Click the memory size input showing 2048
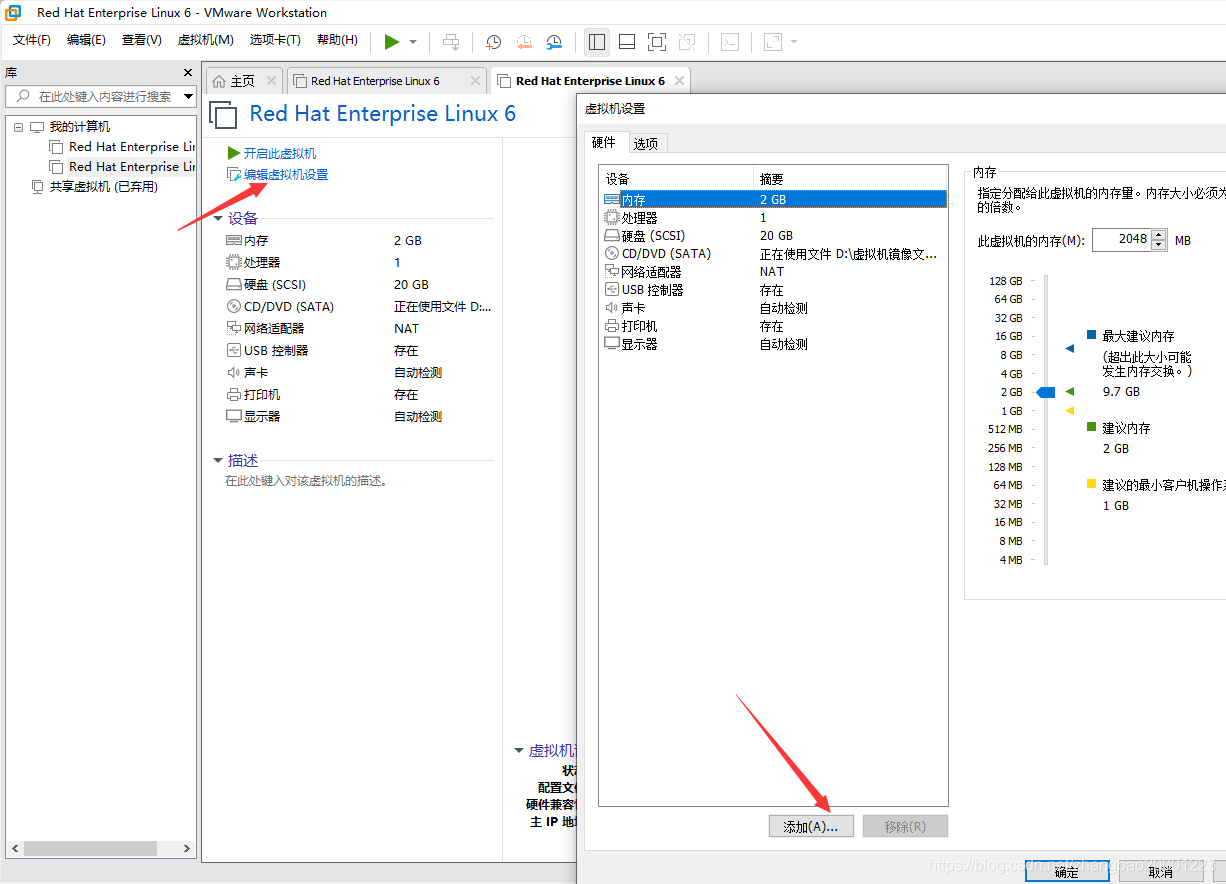Viewport: 1226px width, 884px height. click(x=1122, y=240)
